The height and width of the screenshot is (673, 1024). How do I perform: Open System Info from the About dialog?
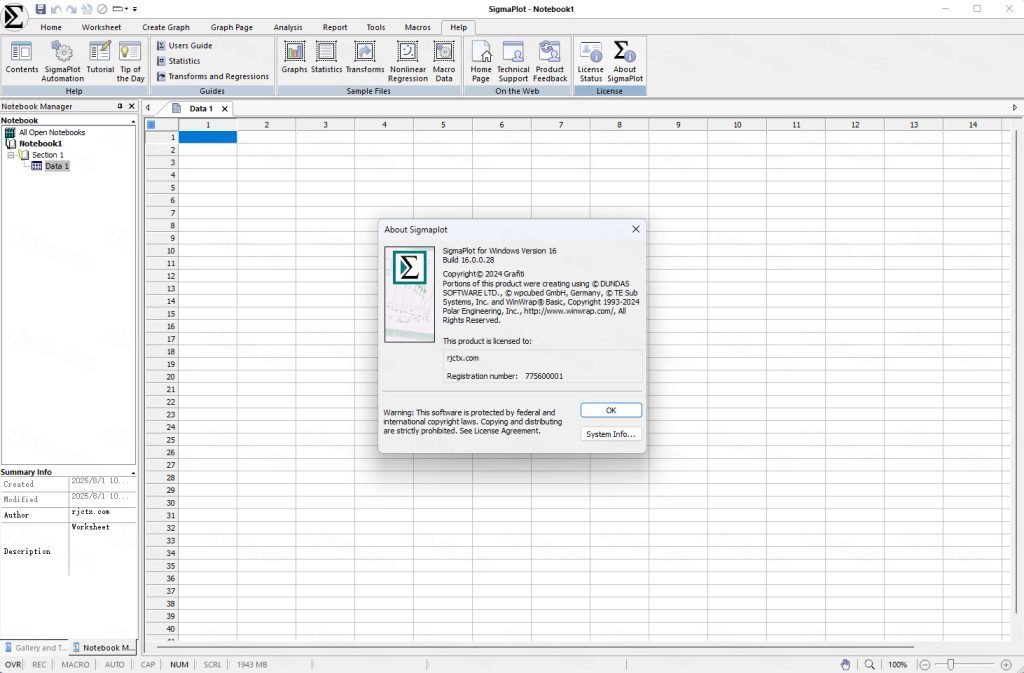(x=611, y=434)
